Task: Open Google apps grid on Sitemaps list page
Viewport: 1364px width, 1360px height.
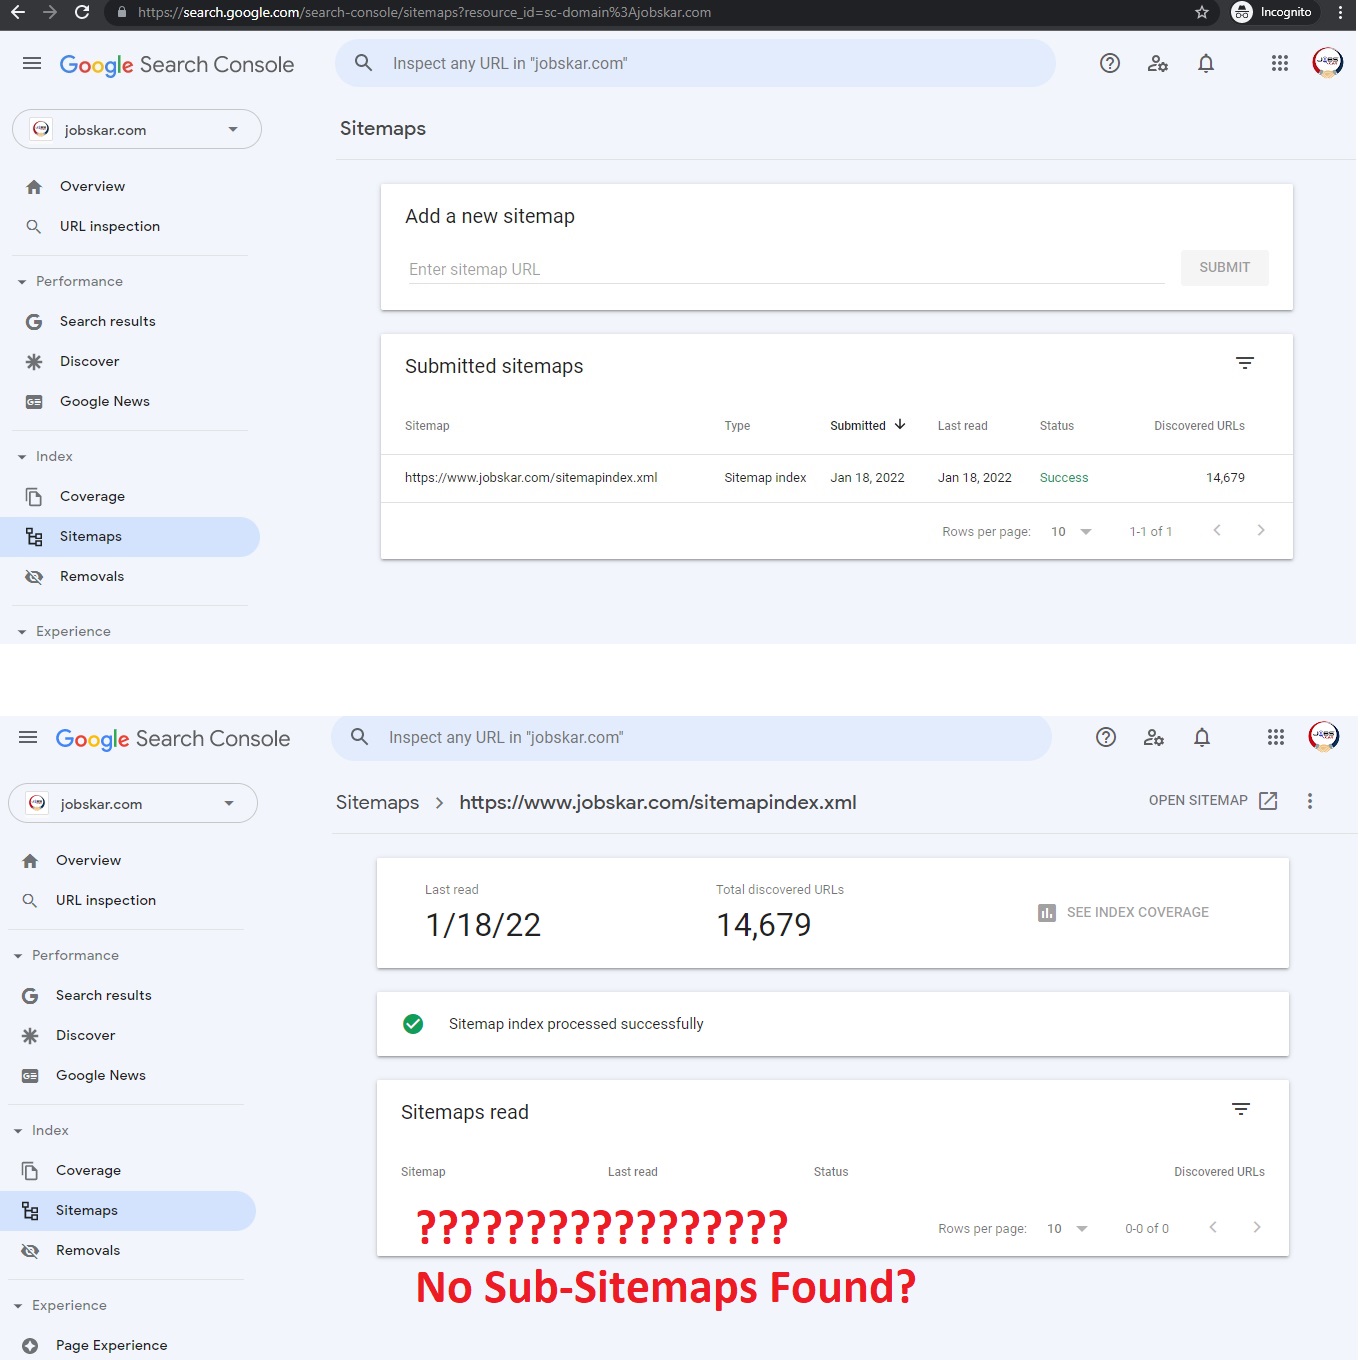Action: coord(1280,63)
